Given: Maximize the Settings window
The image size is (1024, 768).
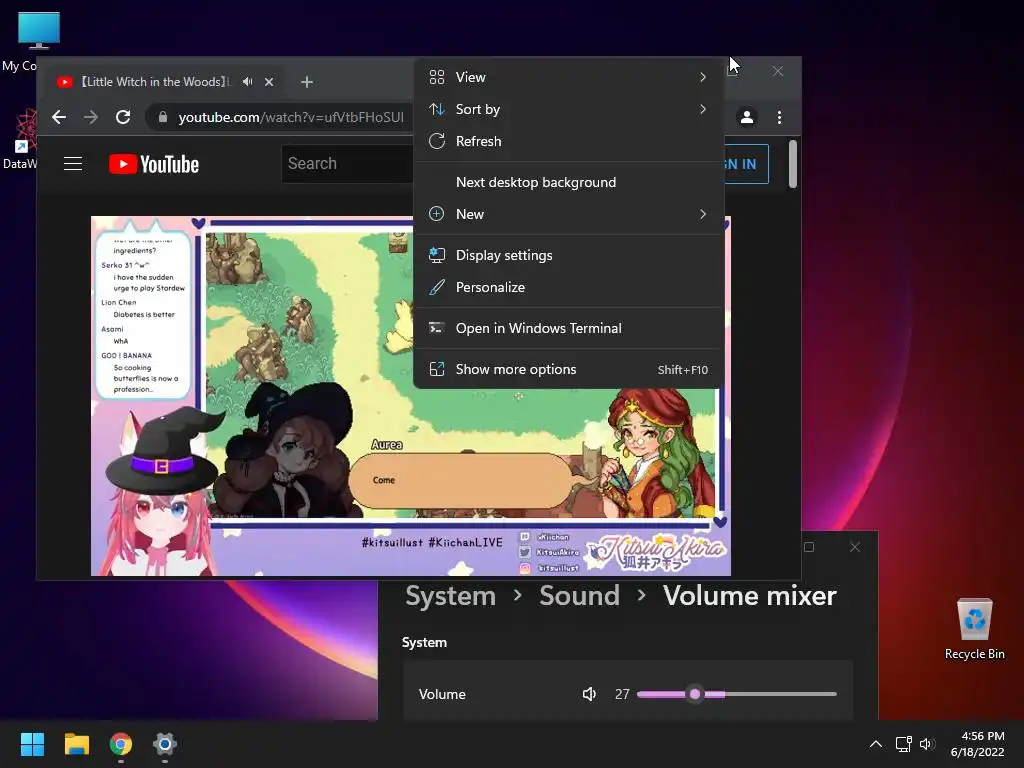Looking at the screenshot, I should pyautogui.click(x=809, y=547).
